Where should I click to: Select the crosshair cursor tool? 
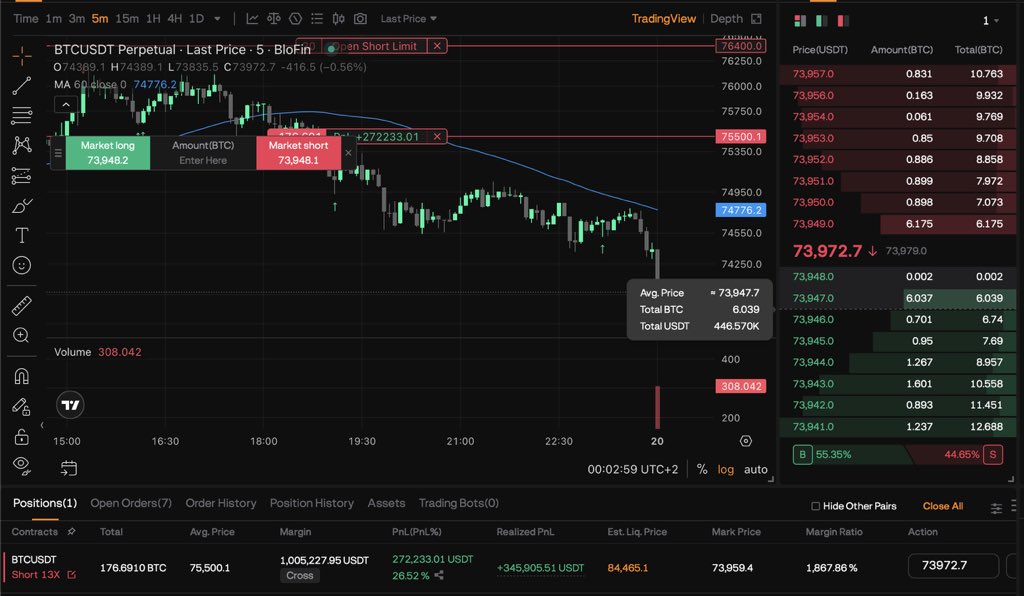click(x=22, y=56)
